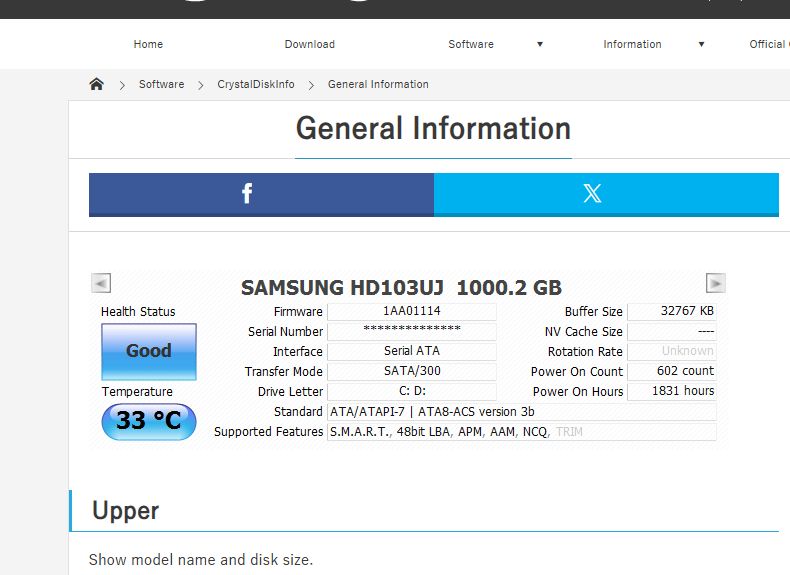
Task: Open the Official menu item
Action: click(x=769, y=44)
